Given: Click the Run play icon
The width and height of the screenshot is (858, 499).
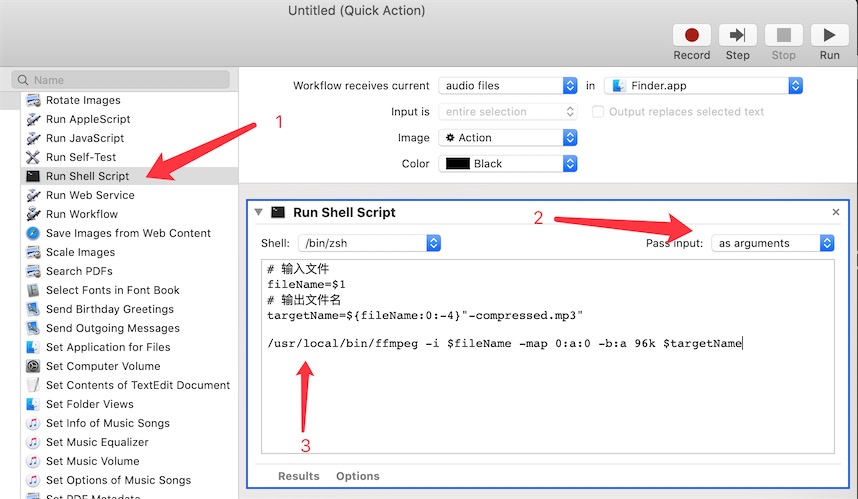Looking at the screenshot, I should (829, 36).
